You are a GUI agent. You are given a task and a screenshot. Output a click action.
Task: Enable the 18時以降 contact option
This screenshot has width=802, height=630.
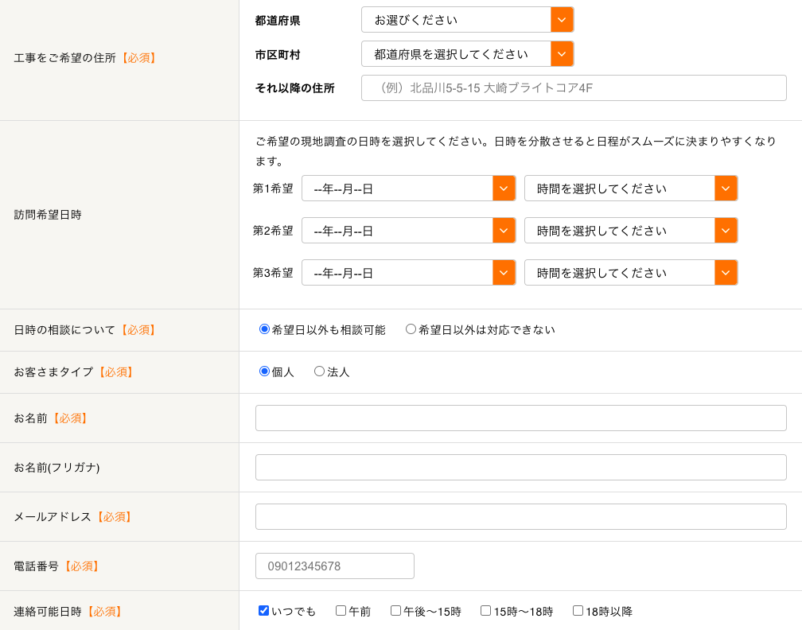point(576,611)
